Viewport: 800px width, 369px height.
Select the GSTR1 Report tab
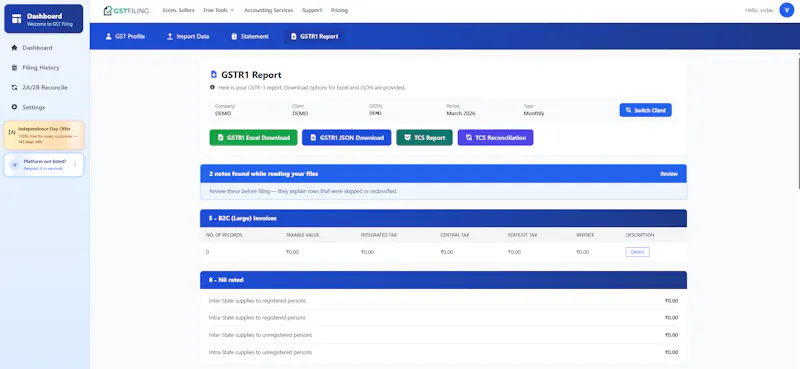coord(314,36)
